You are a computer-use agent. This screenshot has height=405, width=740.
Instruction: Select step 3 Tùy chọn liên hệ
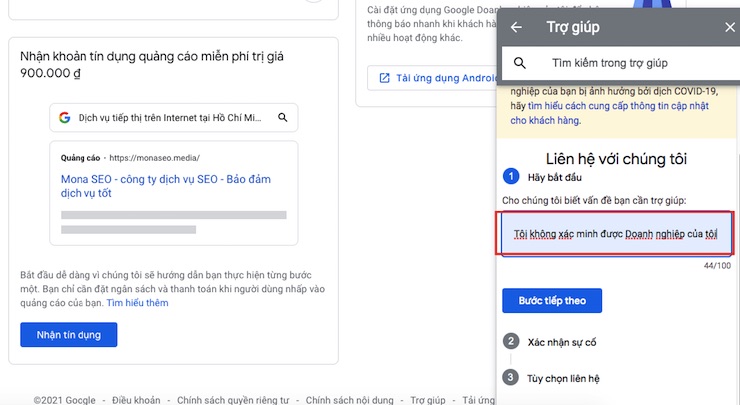551,378
